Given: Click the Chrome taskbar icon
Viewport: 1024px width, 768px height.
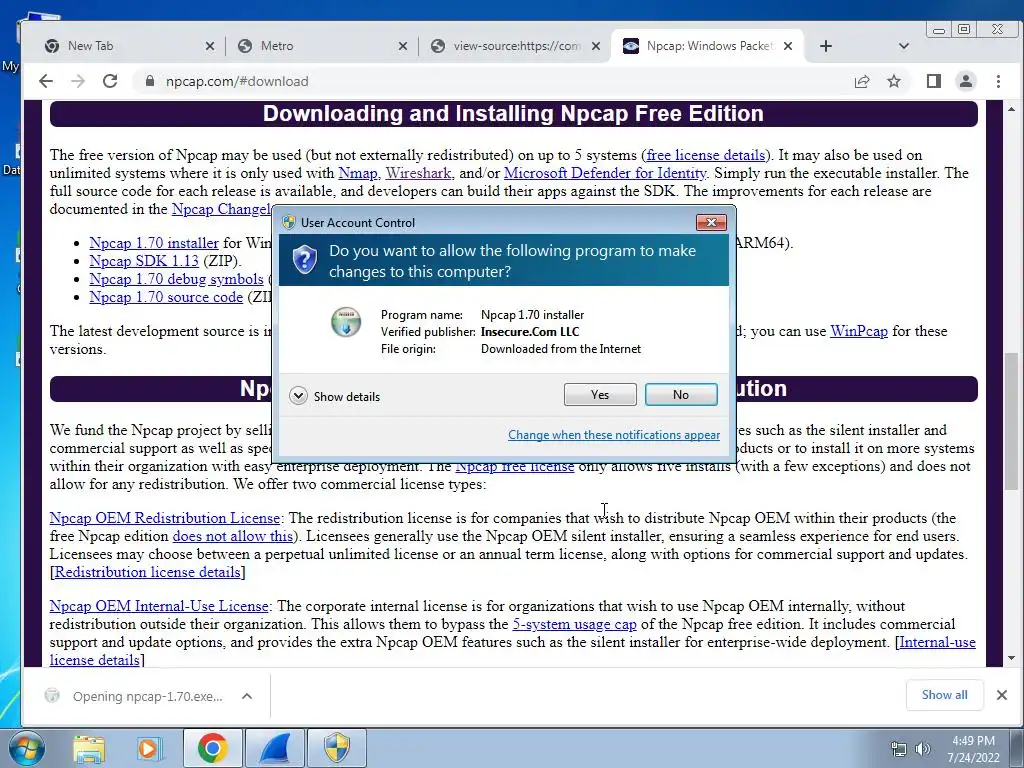Looking at the screenshot, I should (212, 748).
